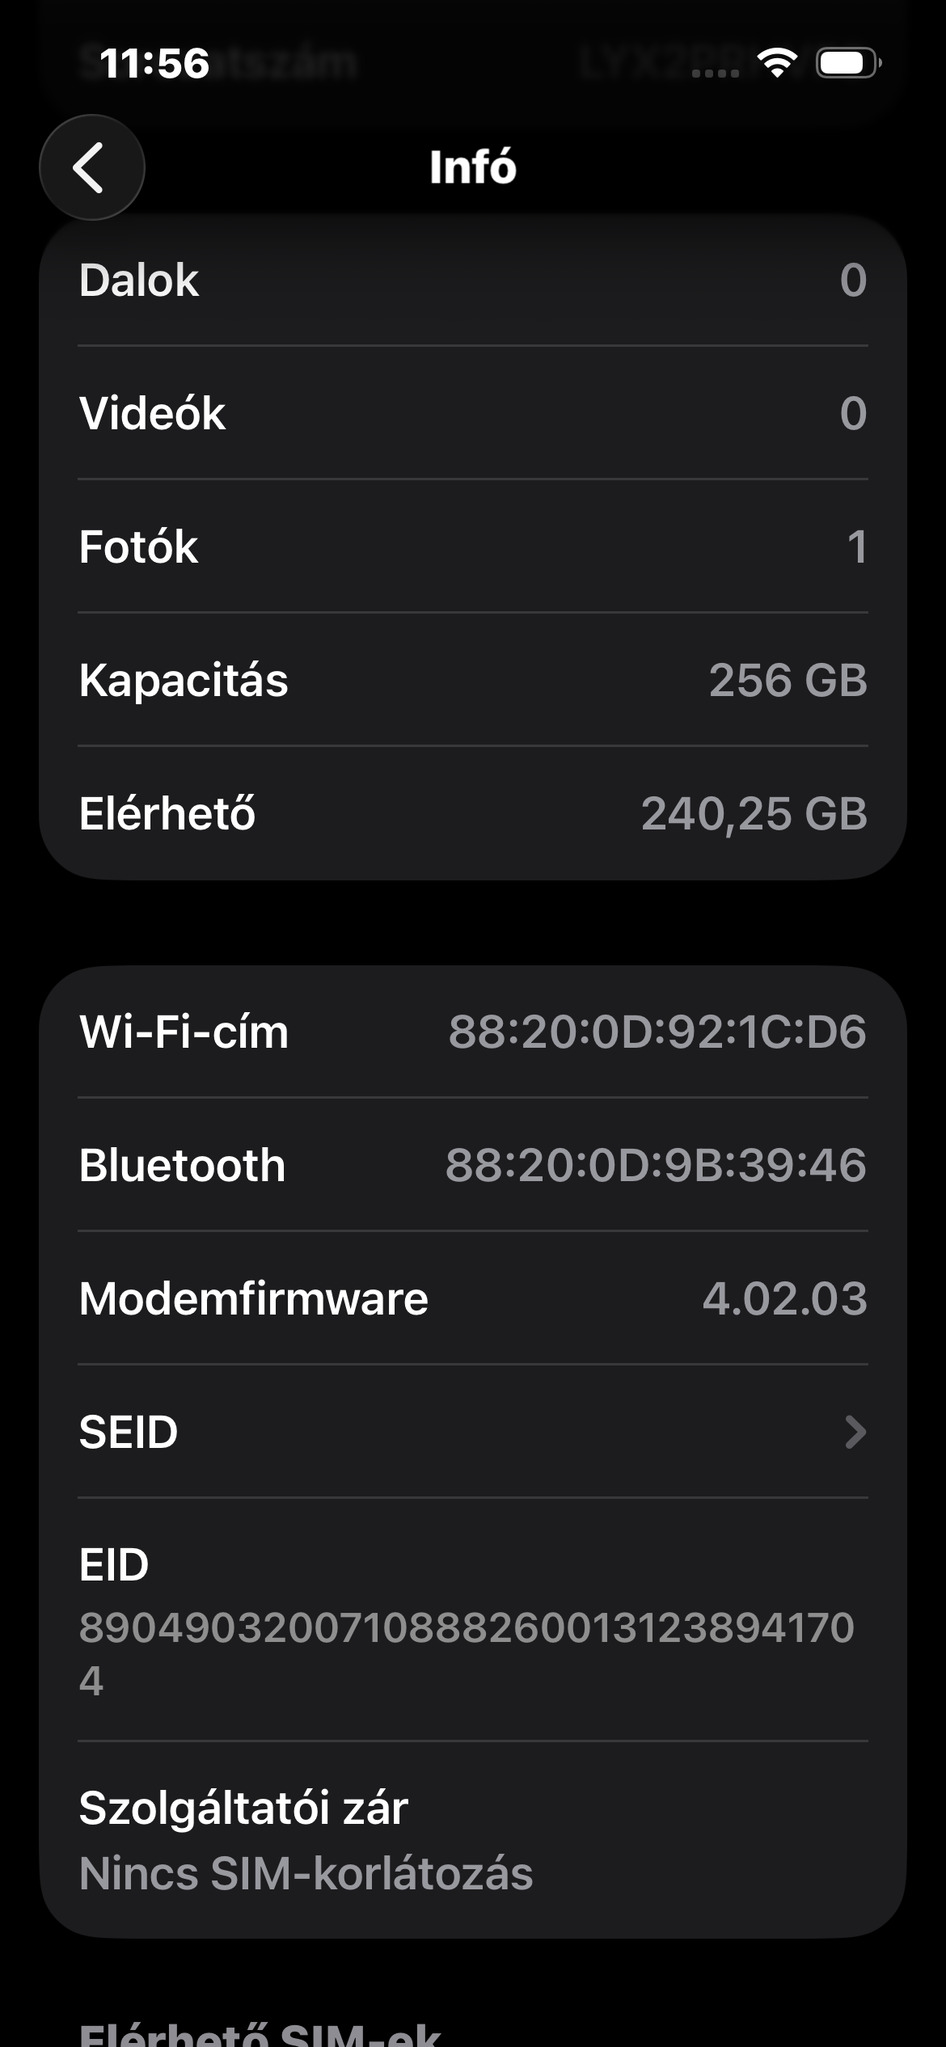Tap the clock showing 11:56
This screenshot has height=2047, width=946.
coord(155,63)
